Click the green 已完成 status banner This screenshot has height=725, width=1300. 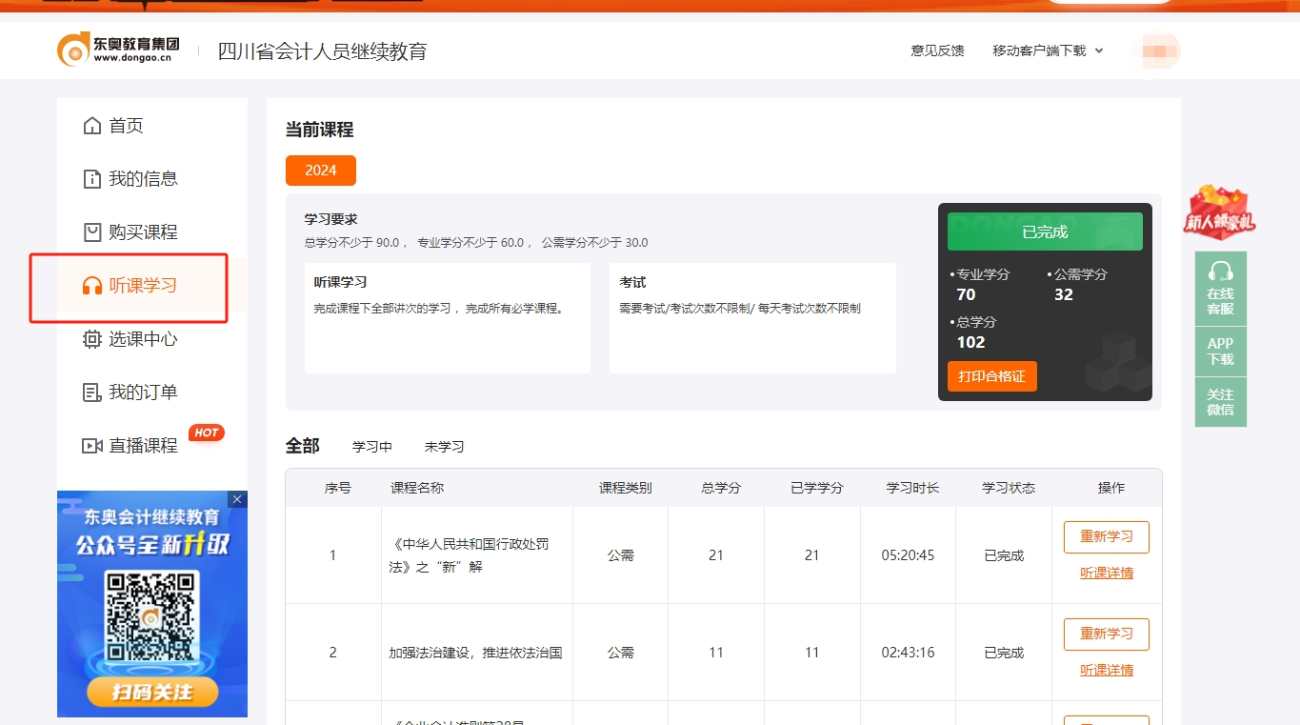(x=1045, y=231)
